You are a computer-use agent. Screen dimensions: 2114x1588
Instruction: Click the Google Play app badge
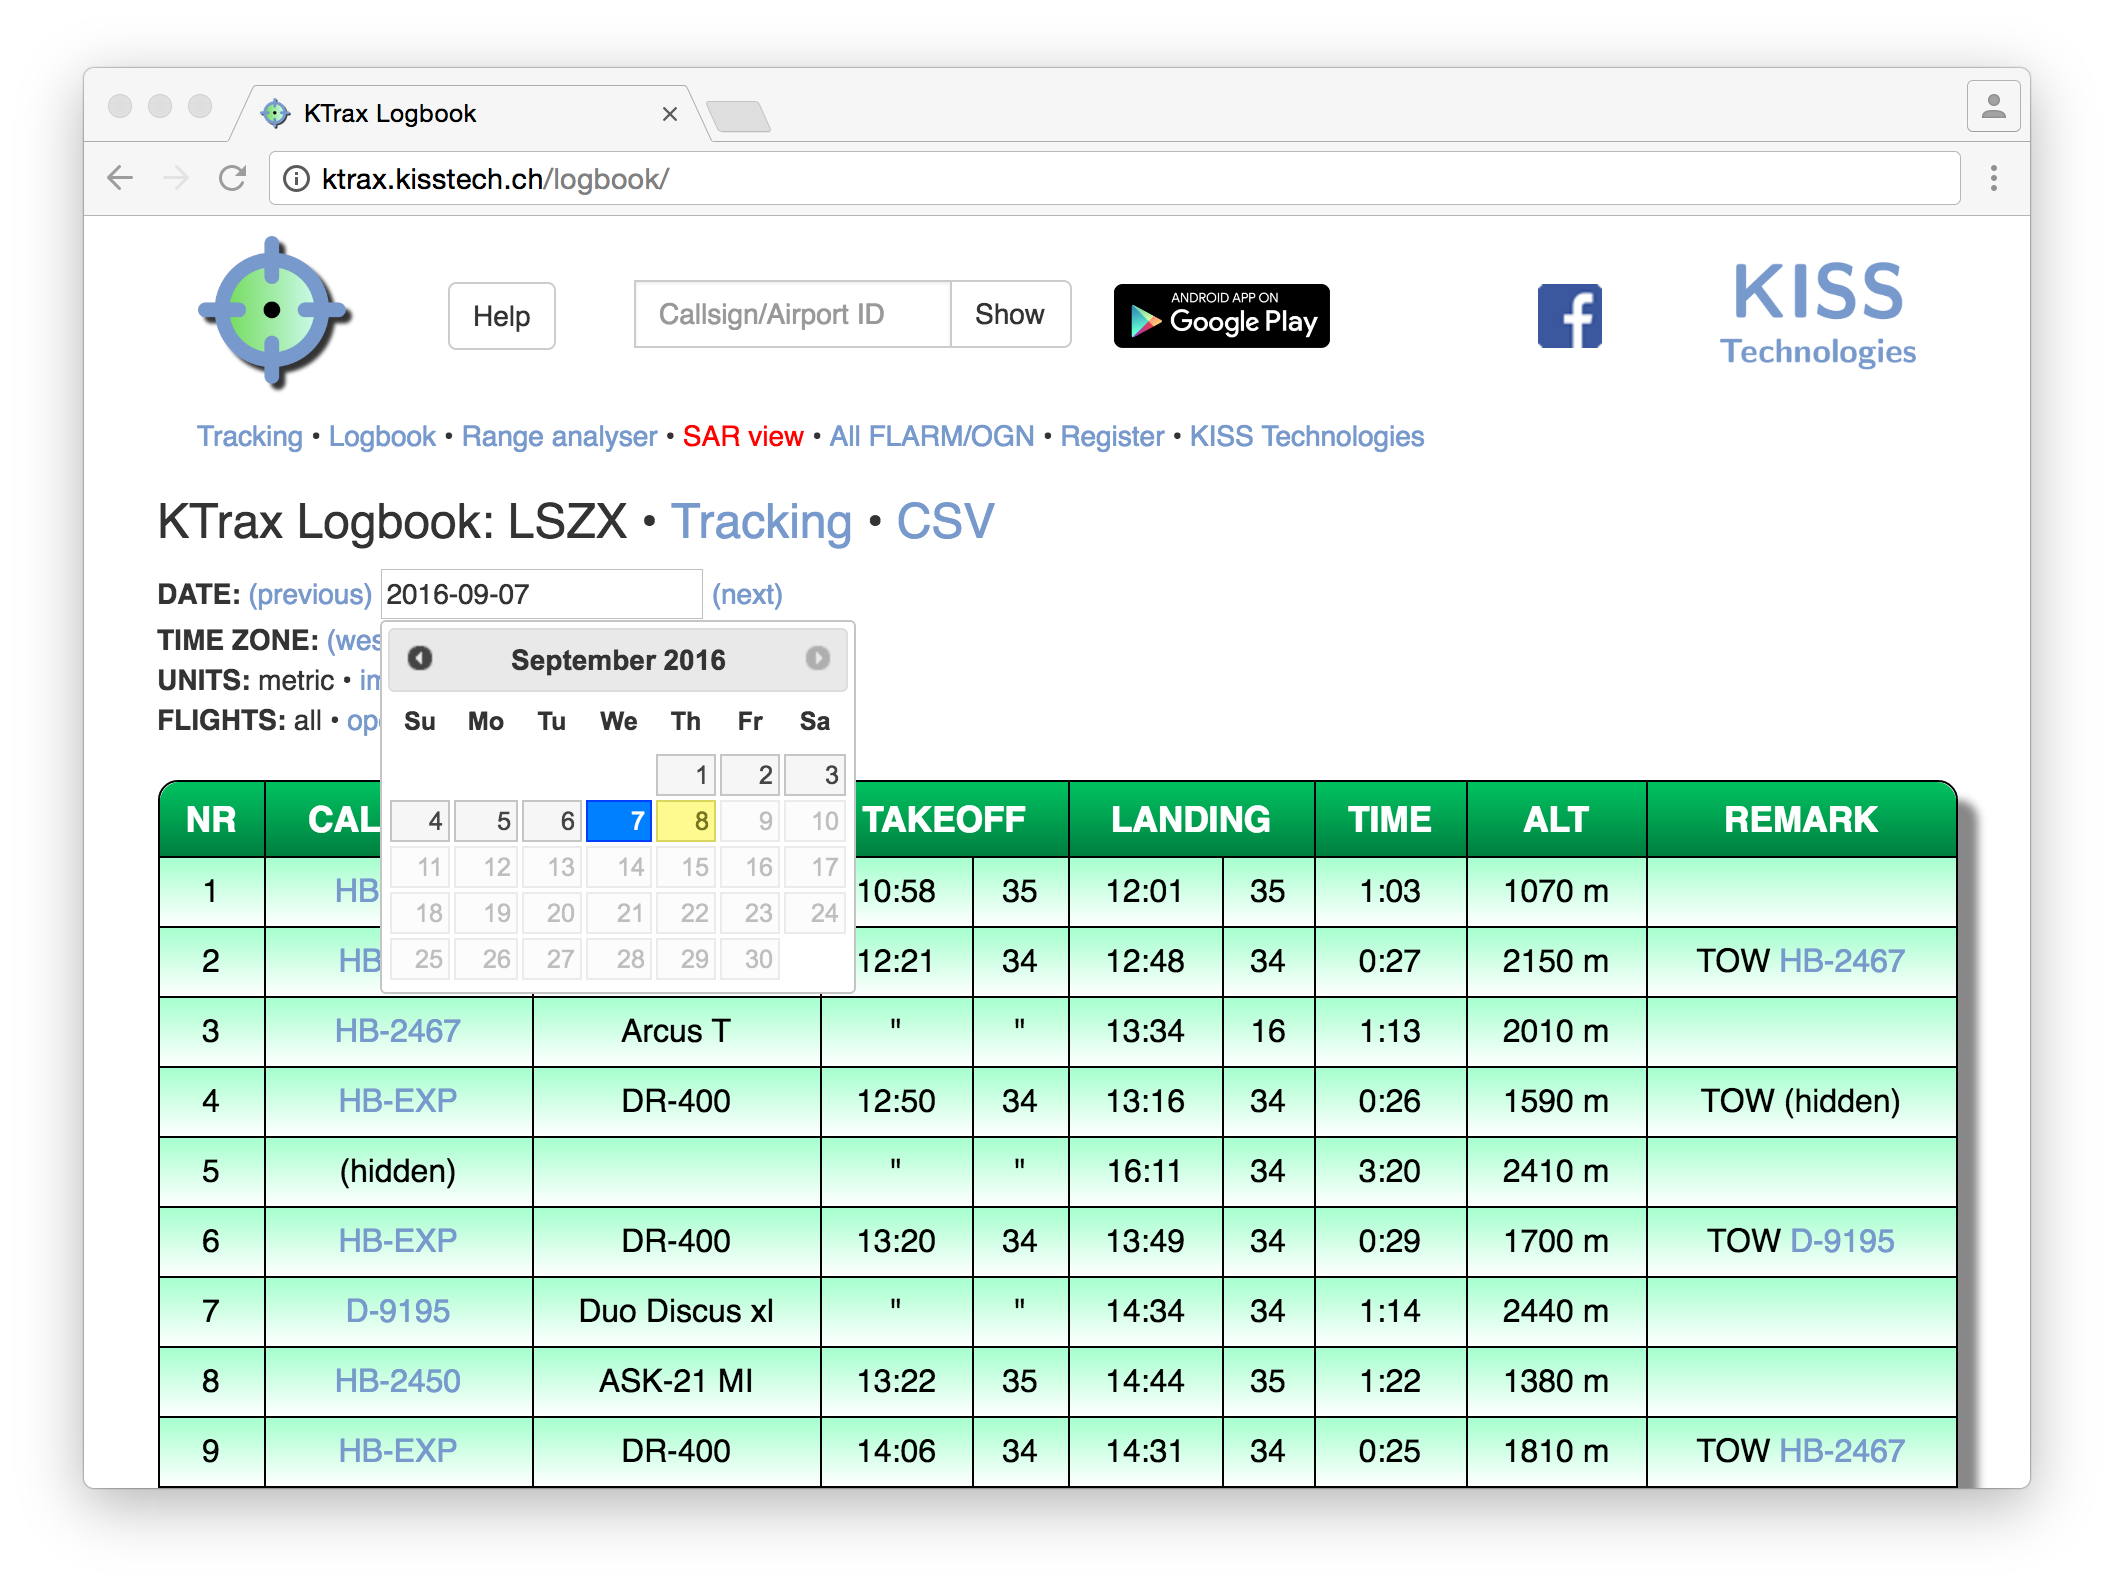1221,316
